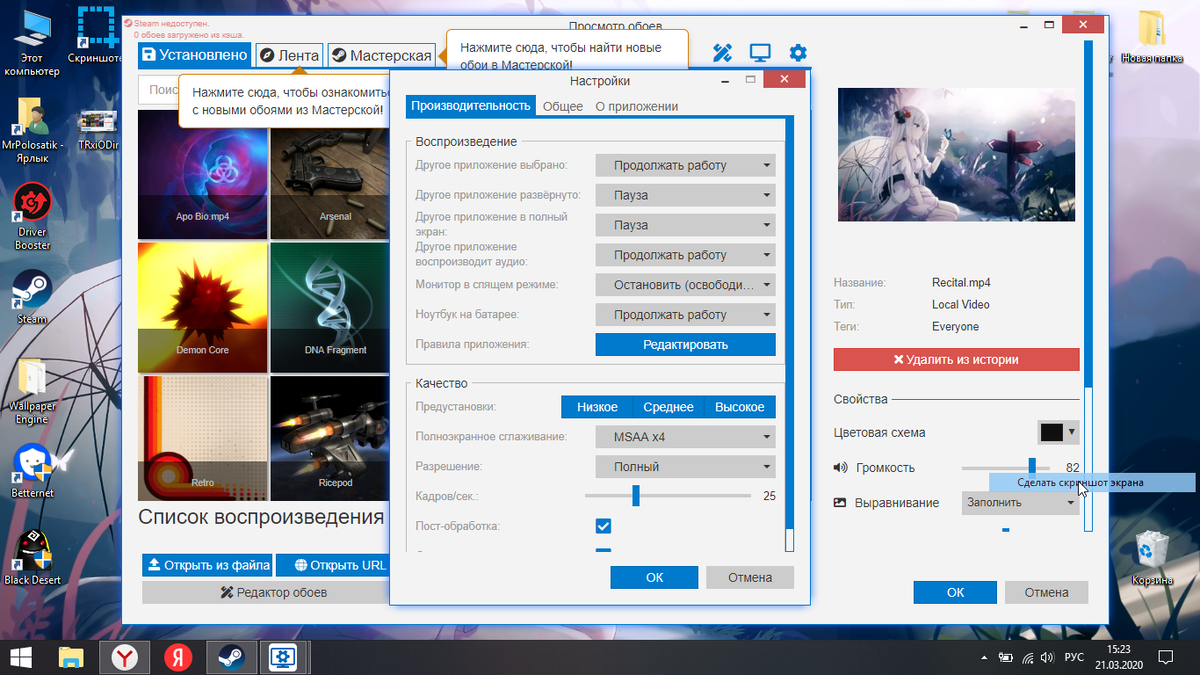Viewport: 1200px width, 675px height.
Task: Click the РУС language indicator
Action: point(1073,657)
